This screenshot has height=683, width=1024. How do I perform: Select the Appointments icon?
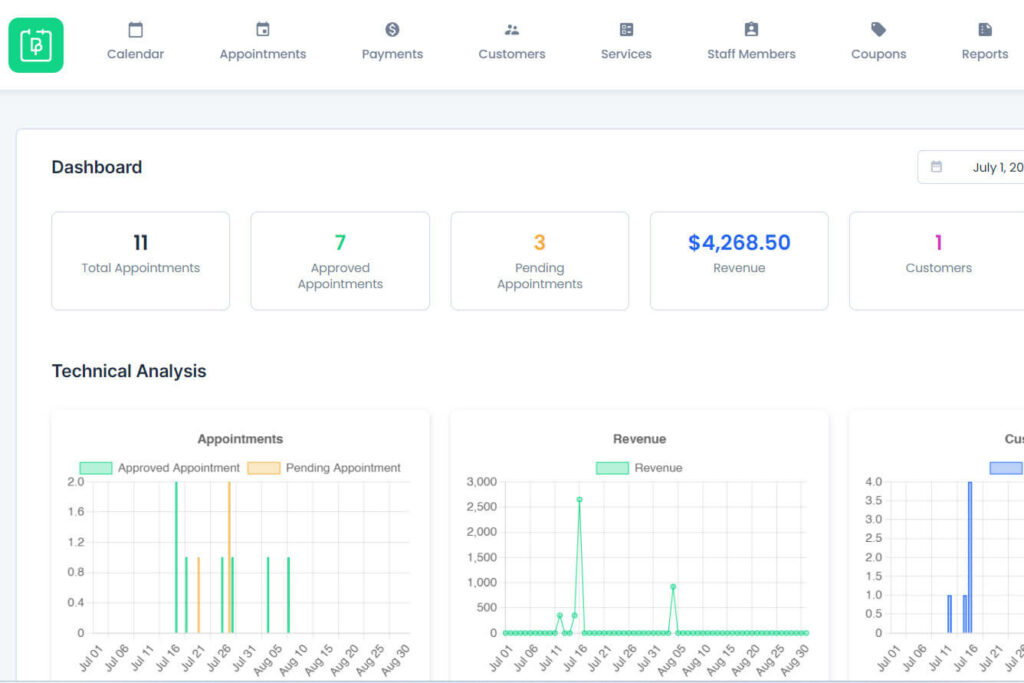click(262, 40)
